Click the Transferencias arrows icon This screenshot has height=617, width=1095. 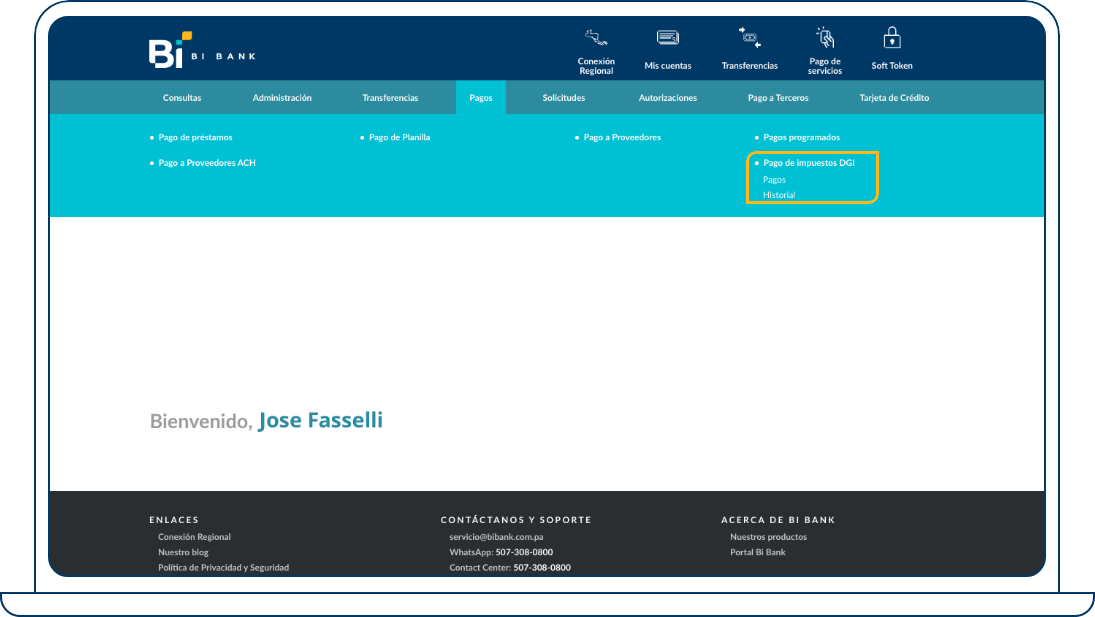coord(749,39)
